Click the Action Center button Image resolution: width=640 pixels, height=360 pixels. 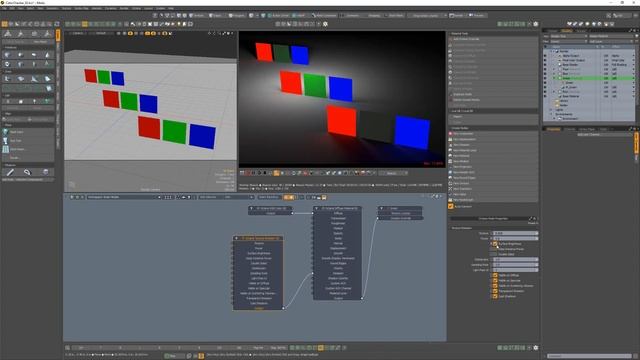point(278,16)
